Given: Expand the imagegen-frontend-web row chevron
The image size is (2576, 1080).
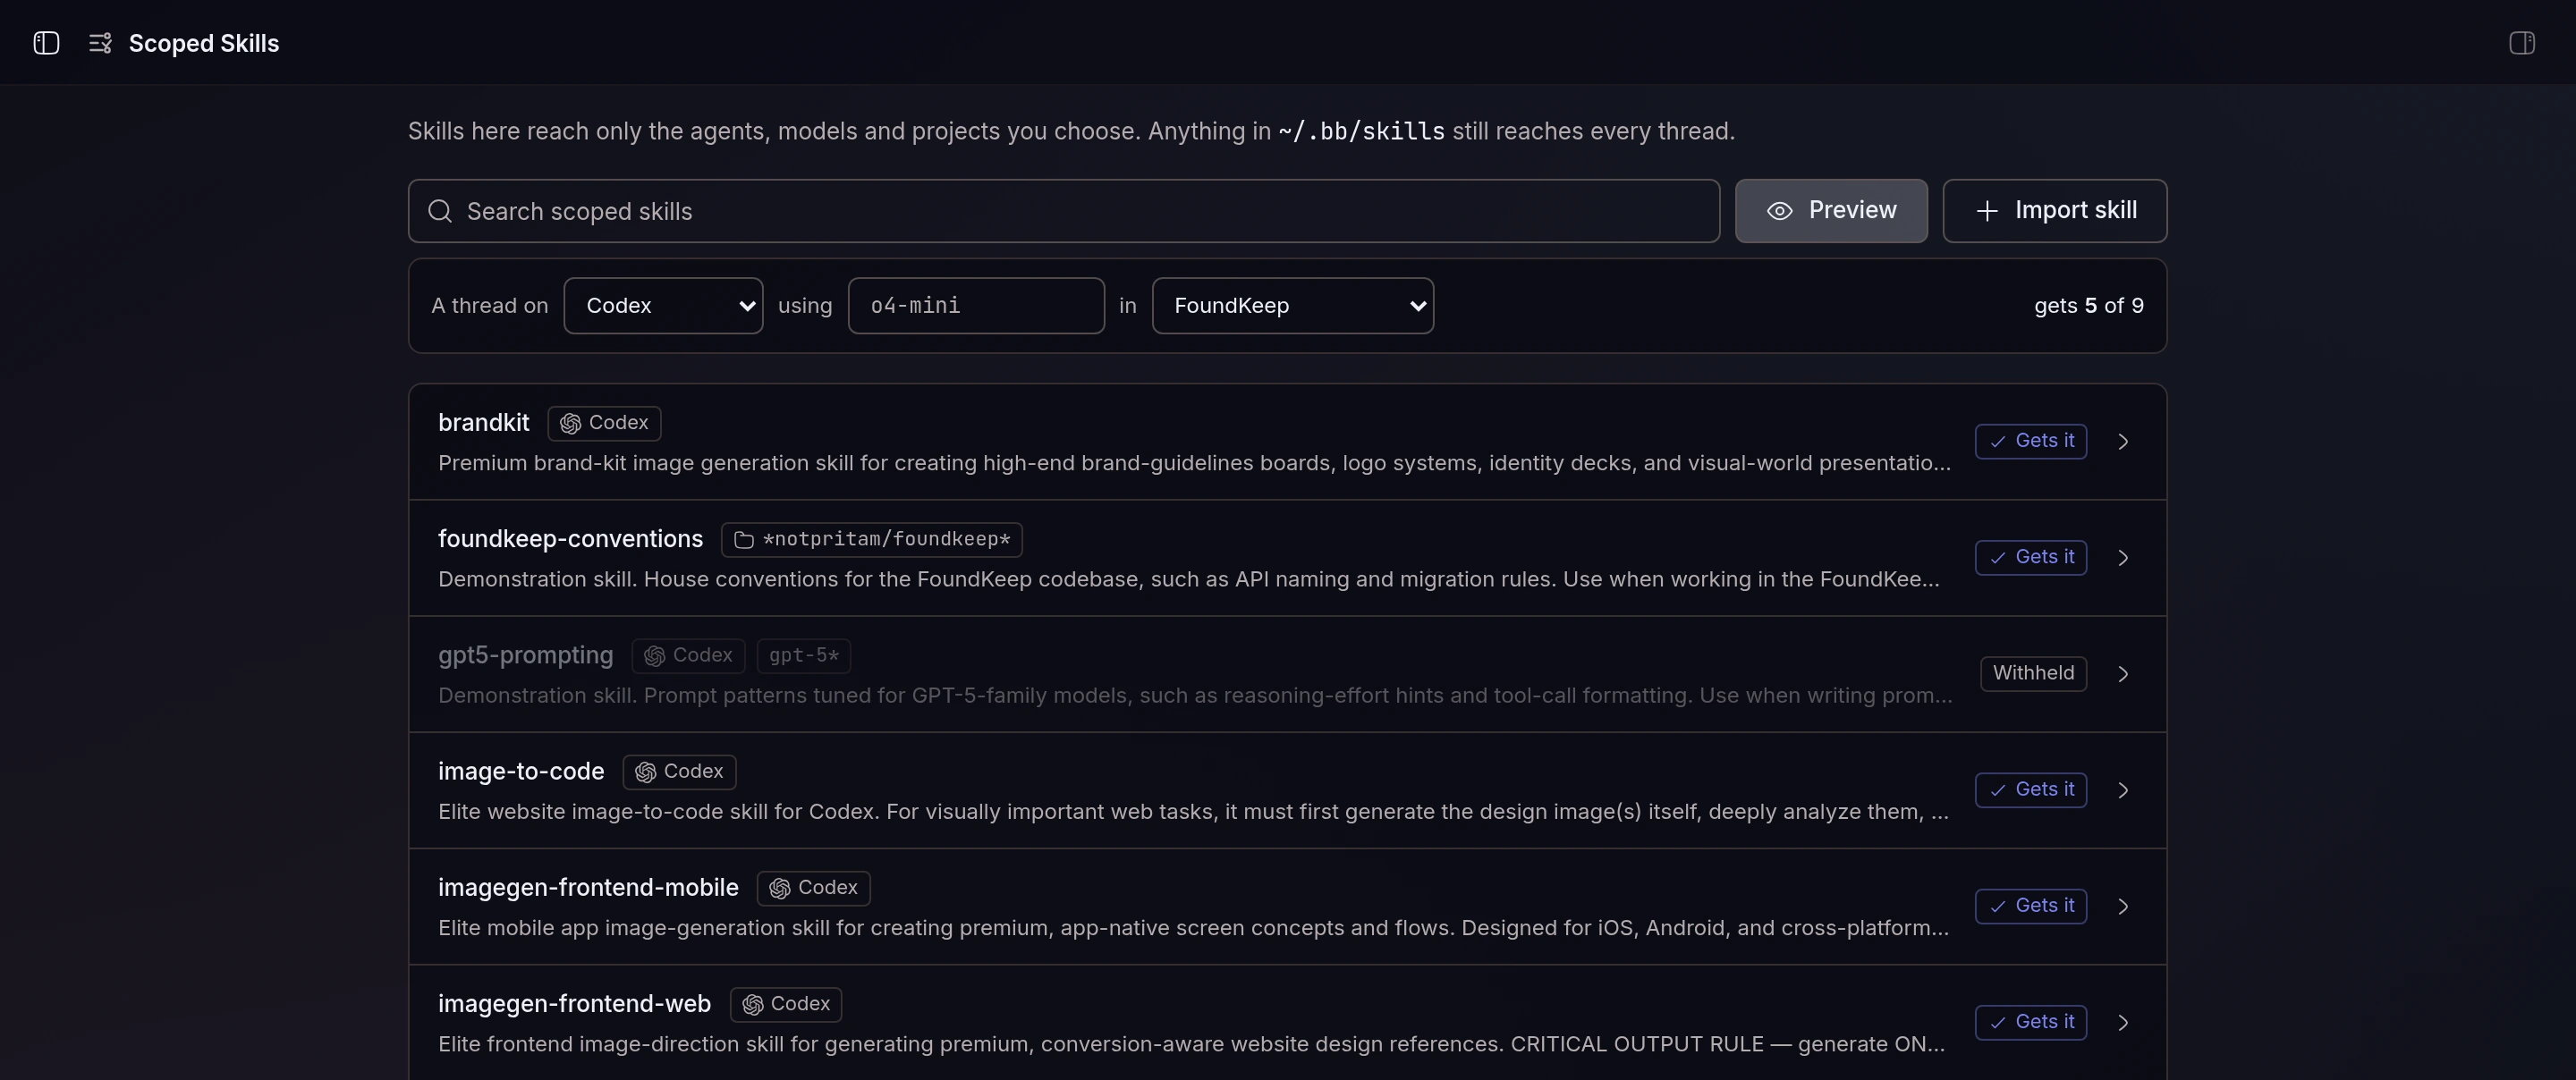Looking at the screenshot, I should [2123, 1022].
